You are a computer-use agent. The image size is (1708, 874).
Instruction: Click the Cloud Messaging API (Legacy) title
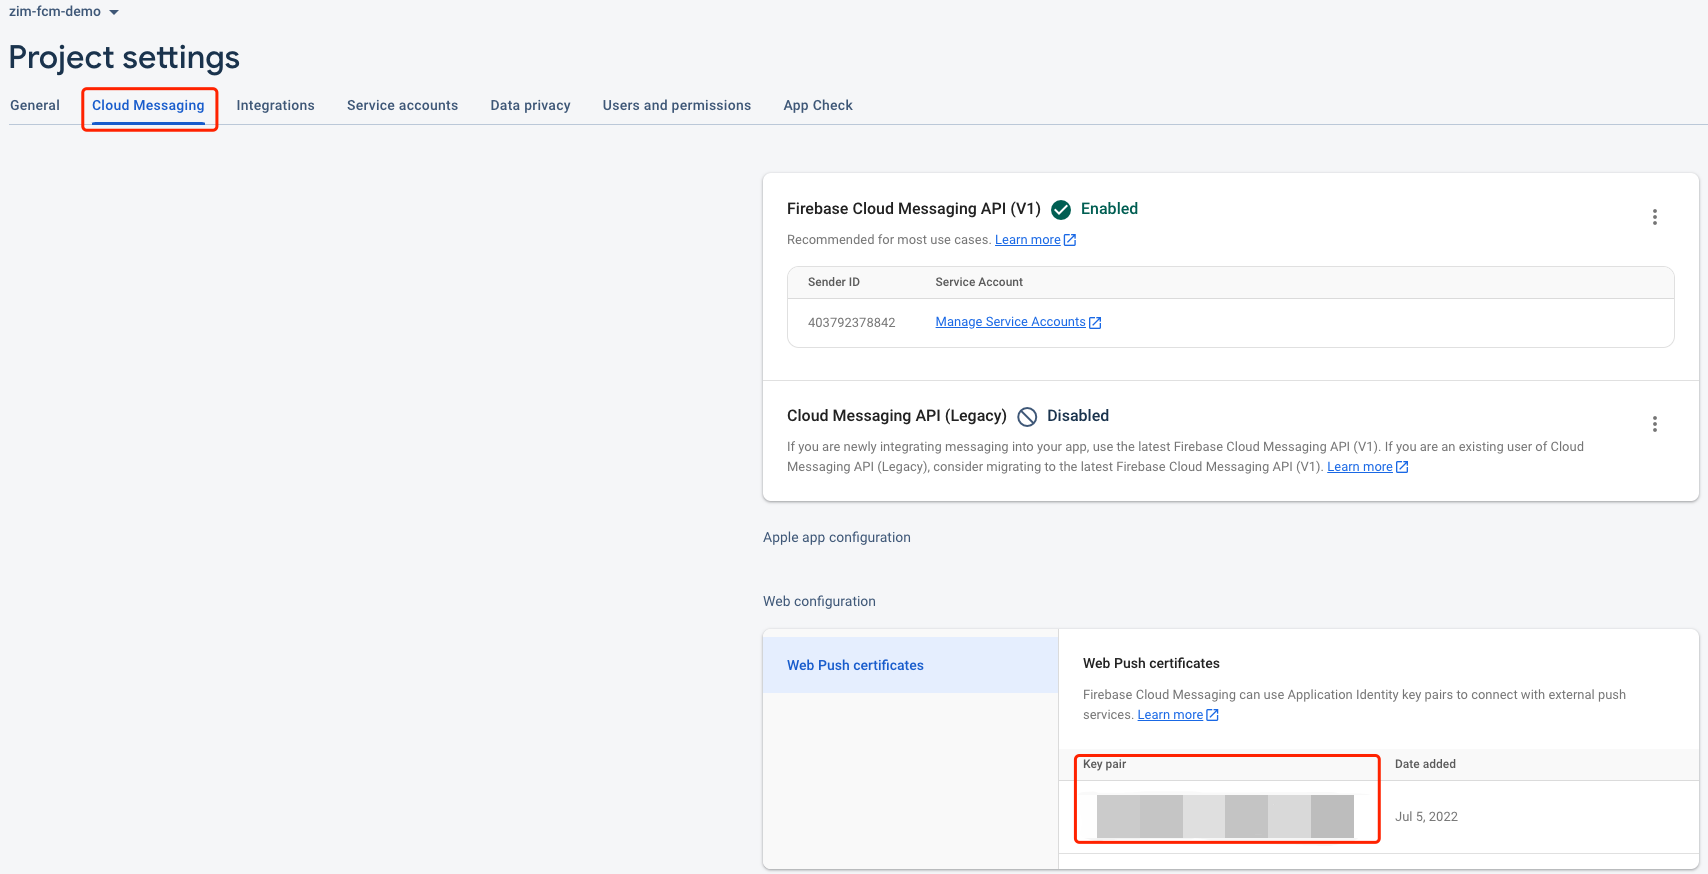896,416
